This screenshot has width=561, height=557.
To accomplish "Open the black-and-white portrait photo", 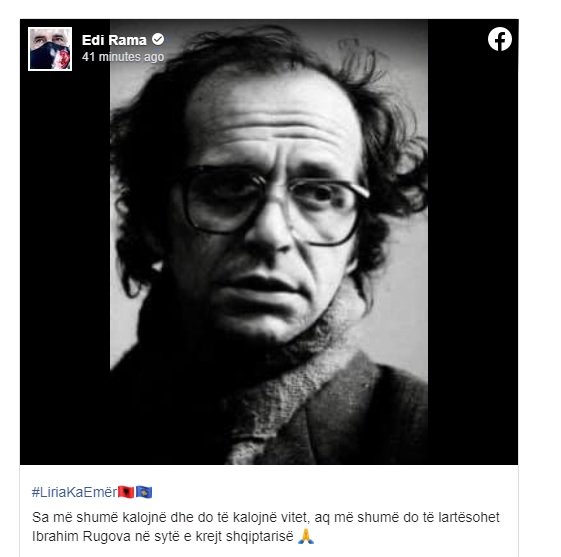I will pos(269,242).
